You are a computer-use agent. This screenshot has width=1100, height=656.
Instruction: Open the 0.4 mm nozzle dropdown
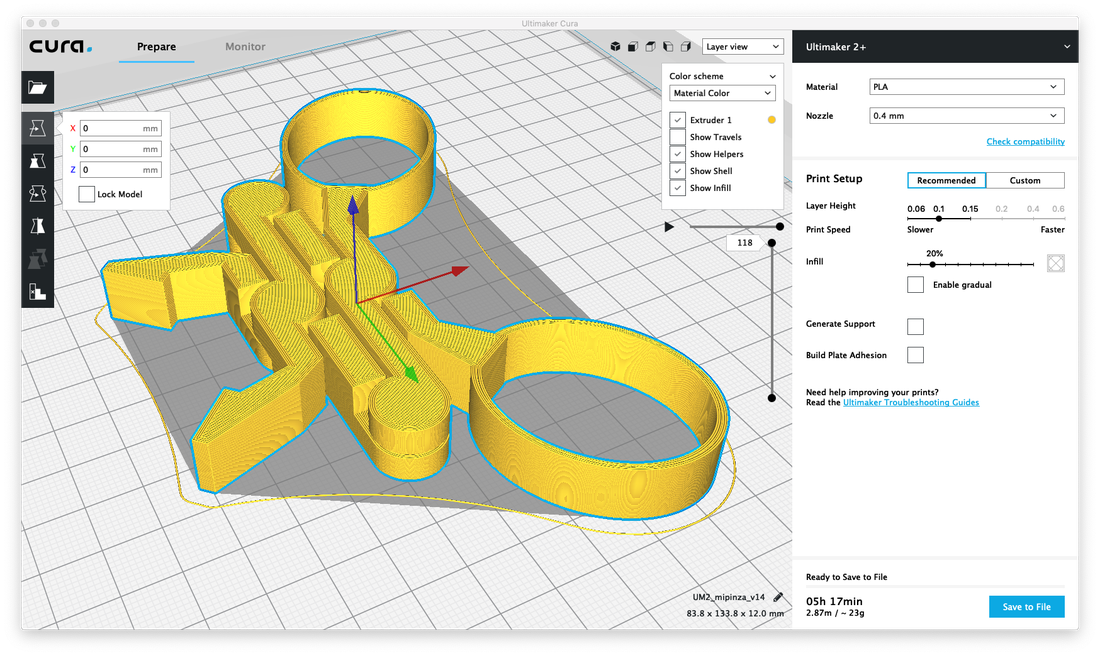point(967,116)
